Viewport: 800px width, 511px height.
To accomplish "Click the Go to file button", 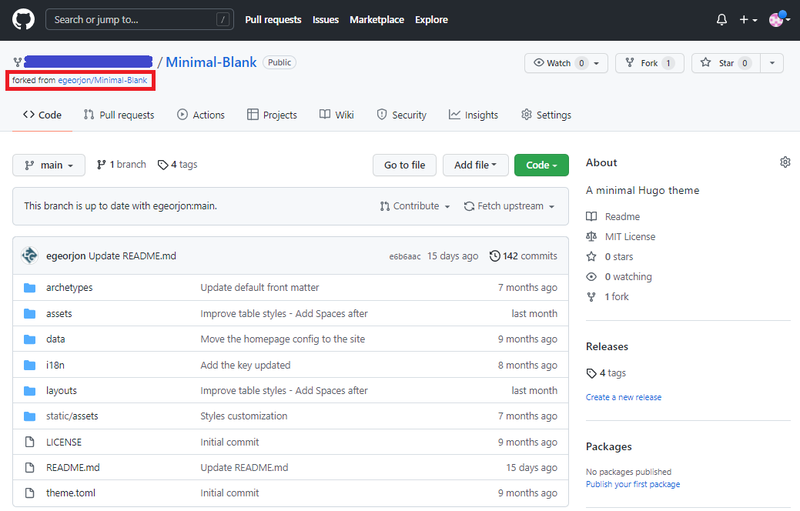I will [x=404, y=165].
